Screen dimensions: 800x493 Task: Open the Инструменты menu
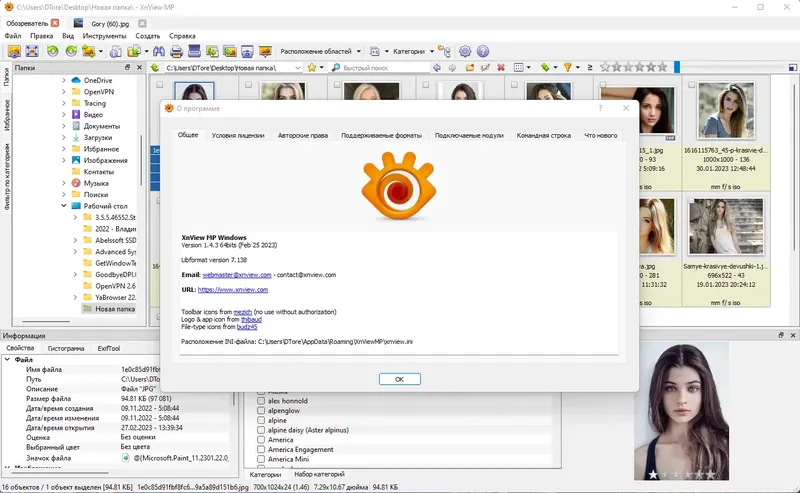(x=104, y=36)
